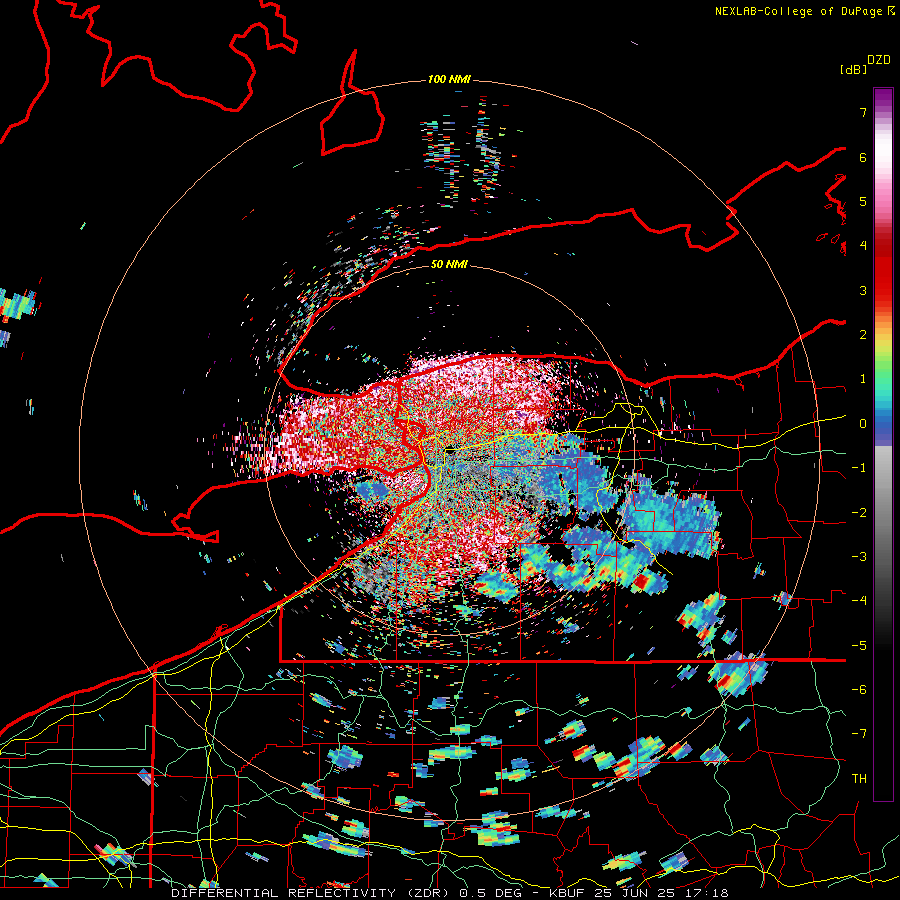The image size is (900, 900).
Task: Click the 1 value on the color scale
Action: click(x=863, y=379)
